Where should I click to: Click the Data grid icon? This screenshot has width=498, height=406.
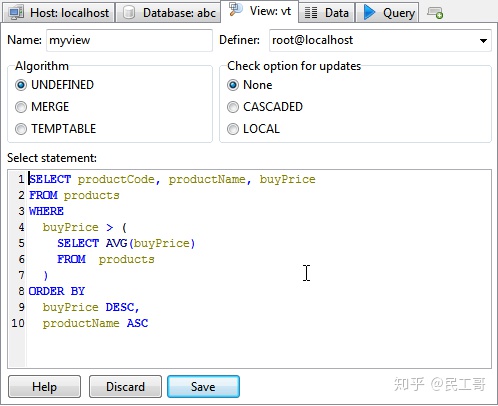[x=311, y=13]
